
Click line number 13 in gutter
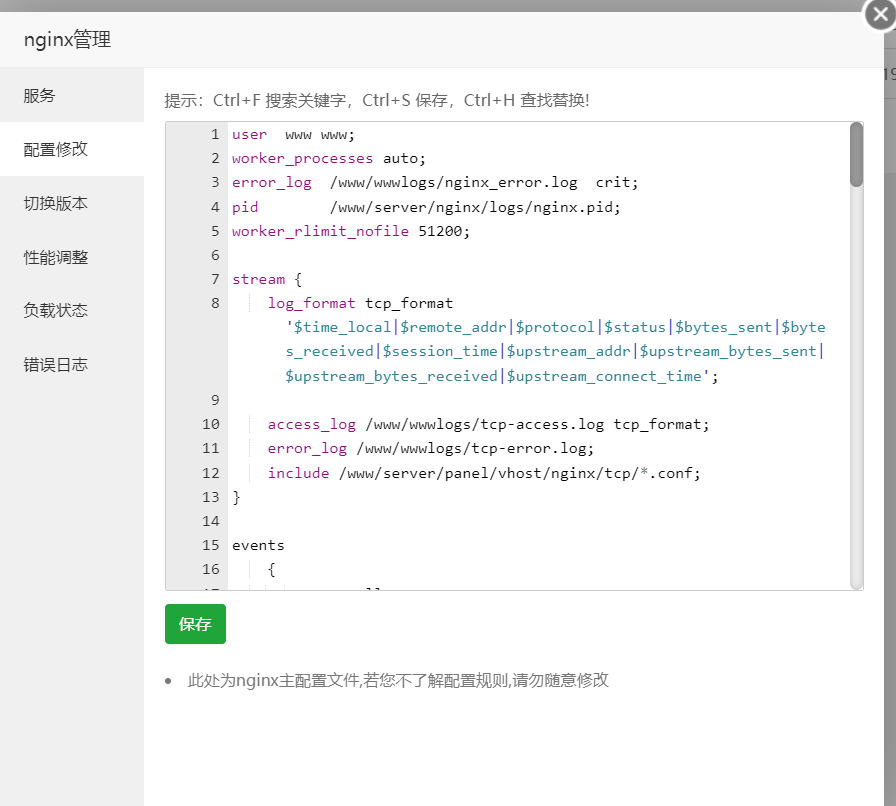pyautogui.click(x=210, y=497)
